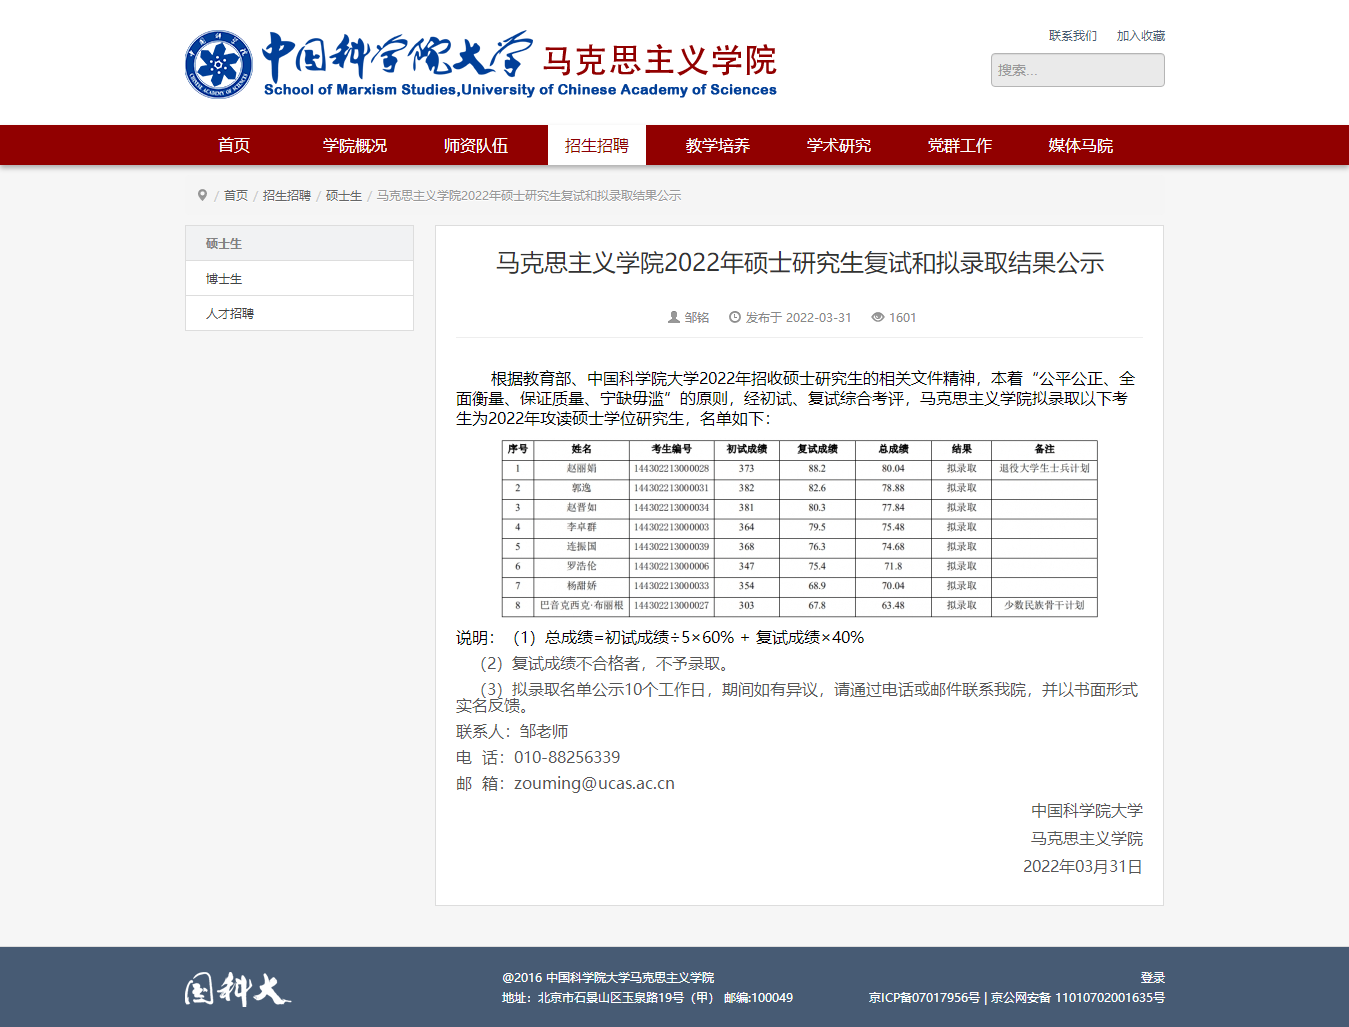Click the location pin breadcrumb icon
This screenshot has height=1027, width=1349.
pyautogui.click(x=202, y=195)
